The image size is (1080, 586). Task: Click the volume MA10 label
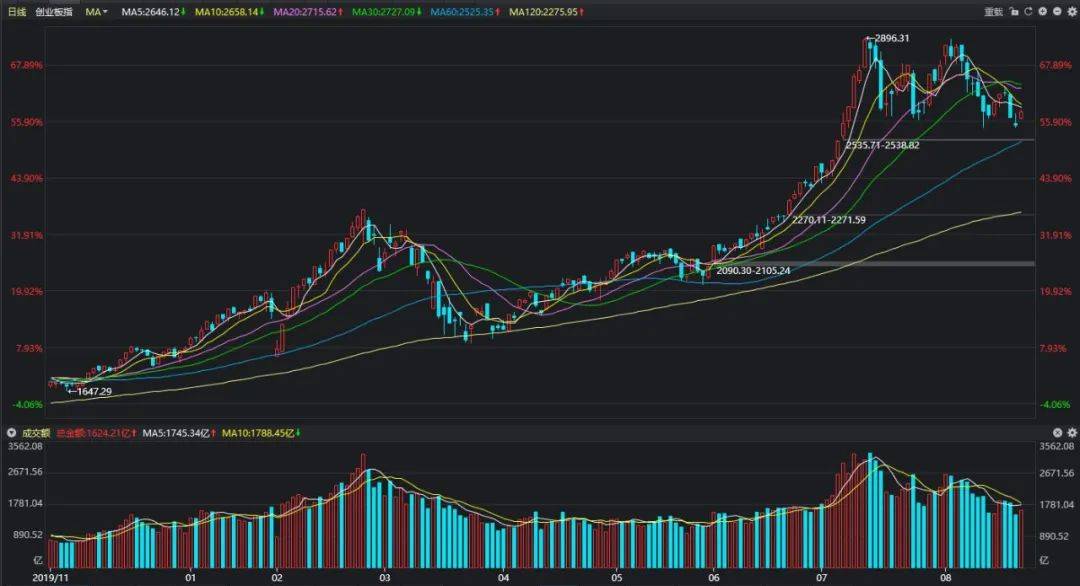pyautogui.click(x=260, y=433)
